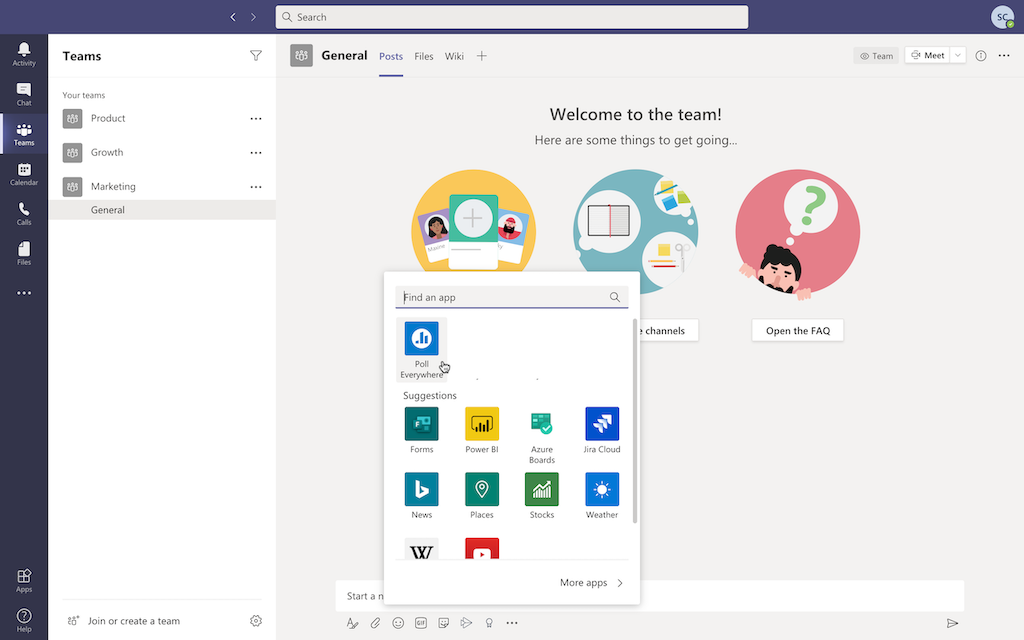Click the top Search box
Viewport: 1024px width, 640px height.
[512, 17]
